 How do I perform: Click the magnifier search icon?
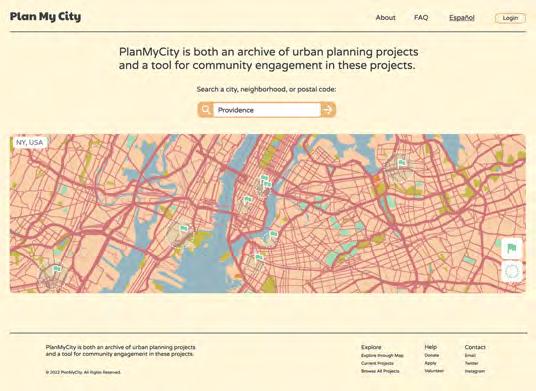206,110
